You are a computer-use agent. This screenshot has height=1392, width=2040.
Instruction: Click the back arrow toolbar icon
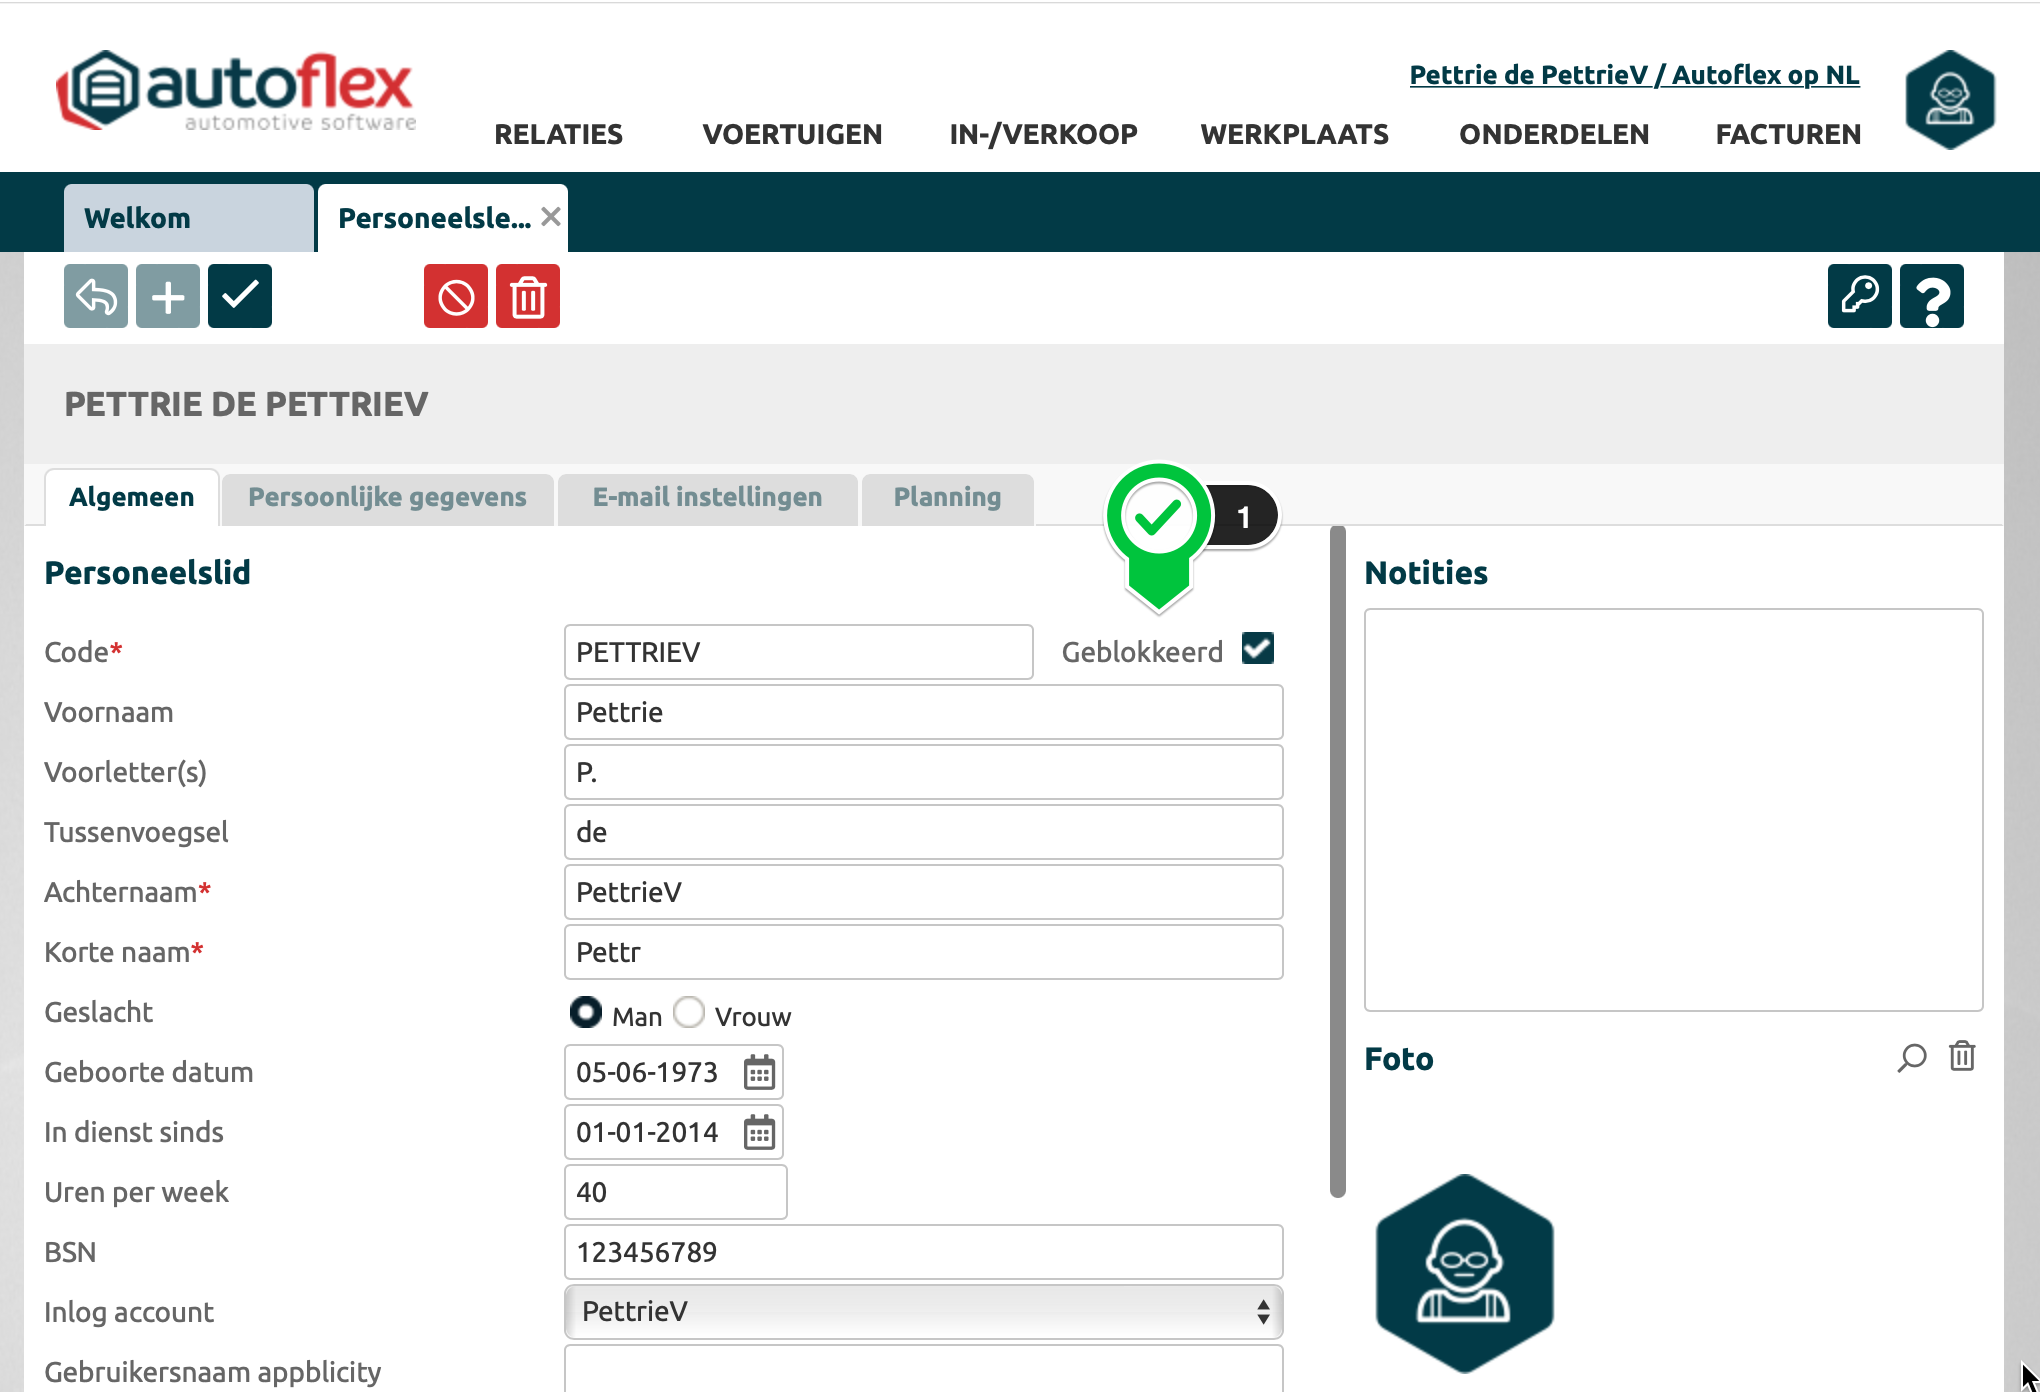click(96, 296)
